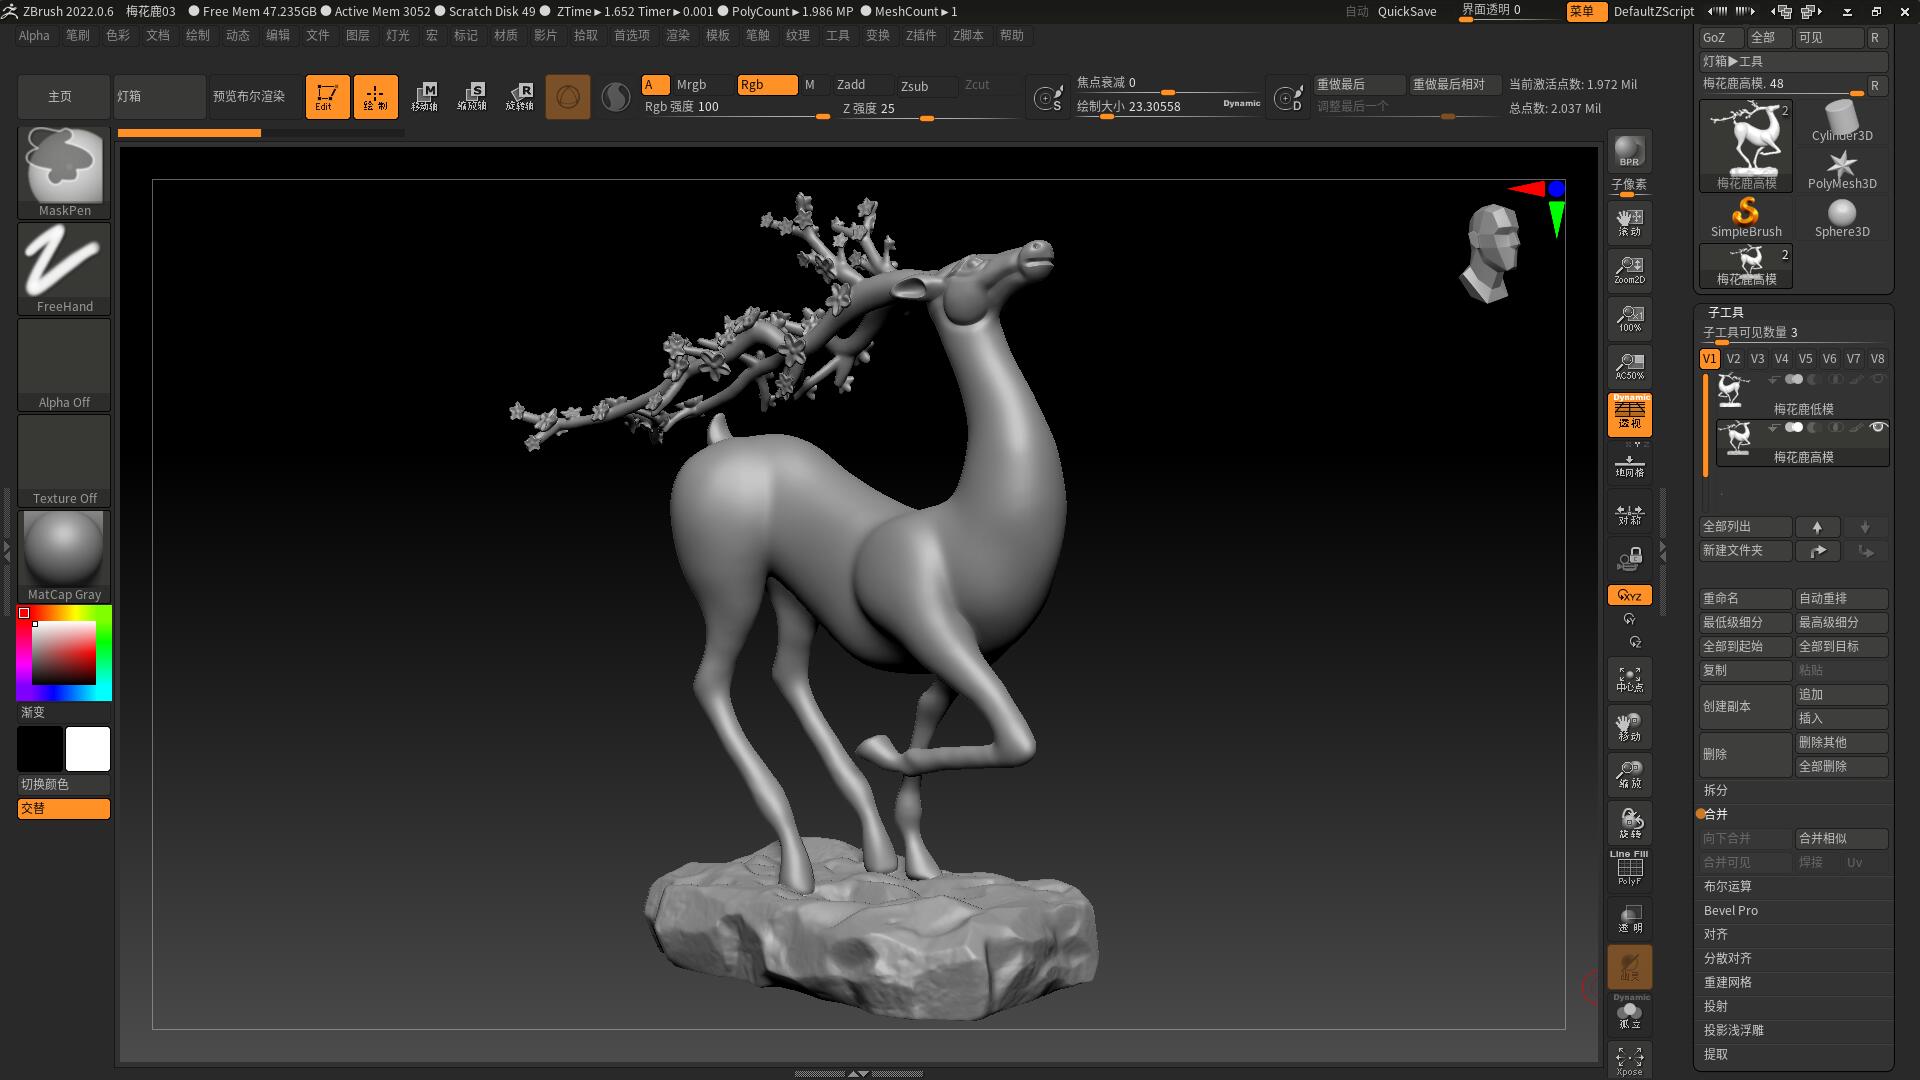Viewport: 1920px width, 1080px height.
Task: Activate the Zoom2D view icon
Action: [1629, 270]
